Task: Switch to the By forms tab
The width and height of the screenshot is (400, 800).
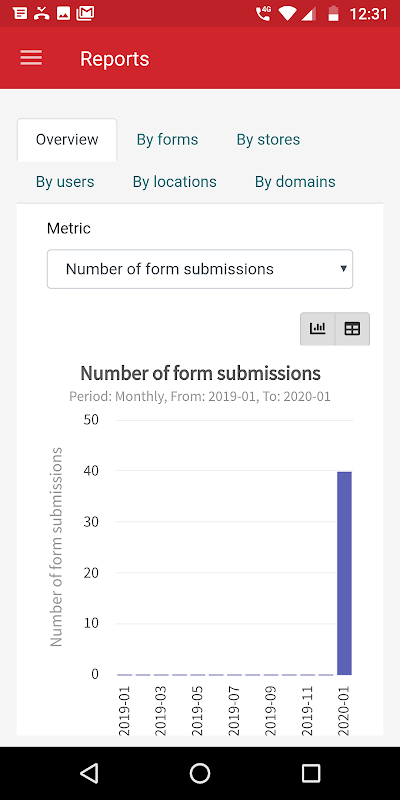Action: [167, 140]
